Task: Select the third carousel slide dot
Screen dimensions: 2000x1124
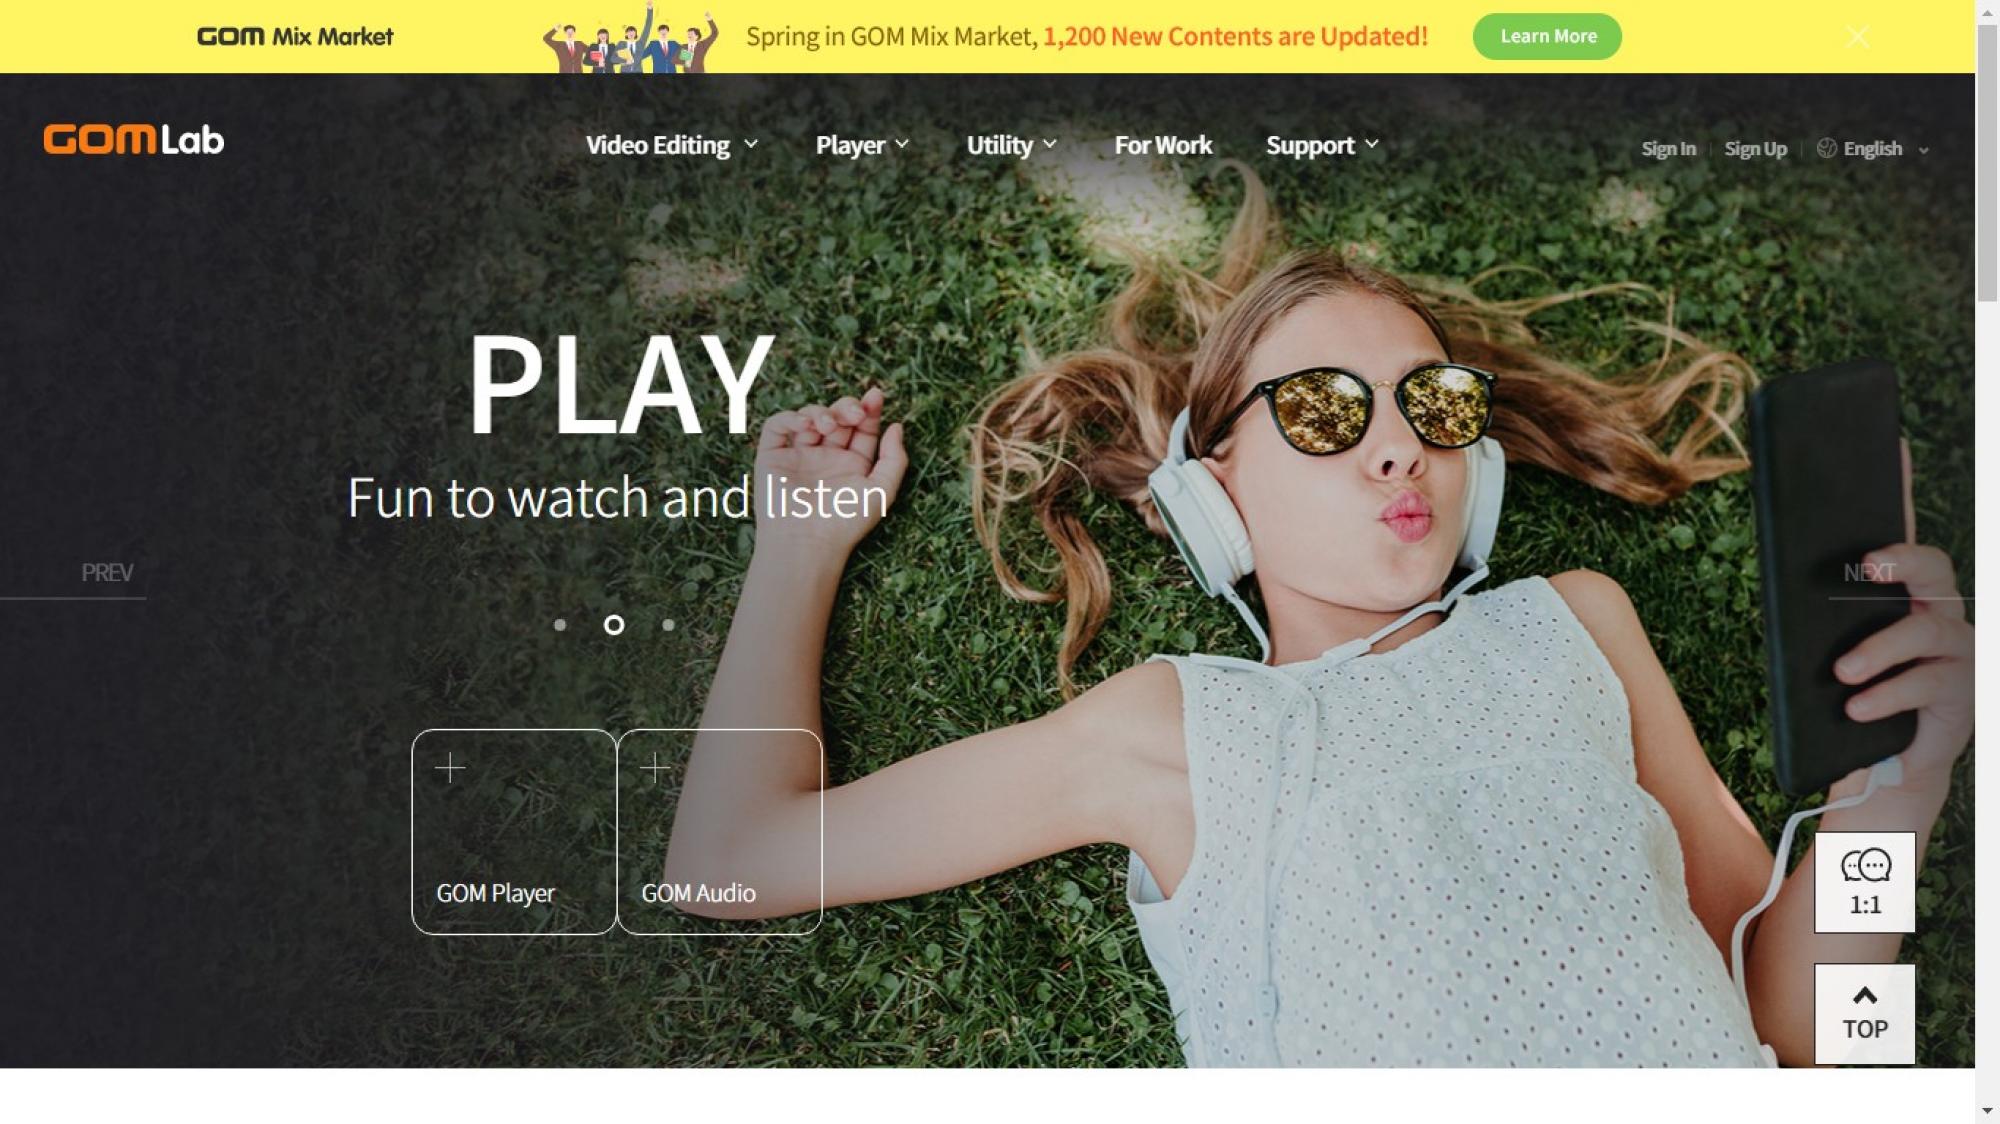Action: pos(668,625)
